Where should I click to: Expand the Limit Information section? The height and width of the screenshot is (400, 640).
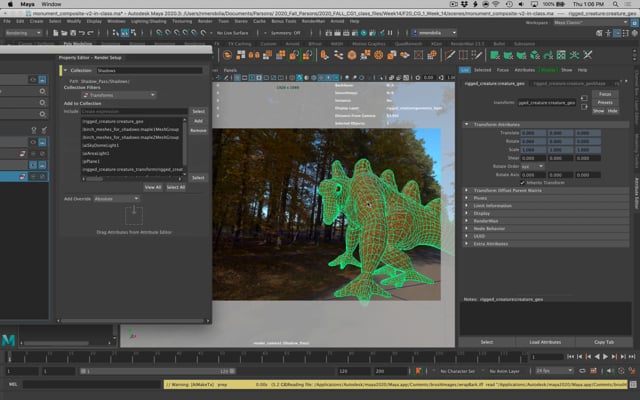(x=467, y=206)
